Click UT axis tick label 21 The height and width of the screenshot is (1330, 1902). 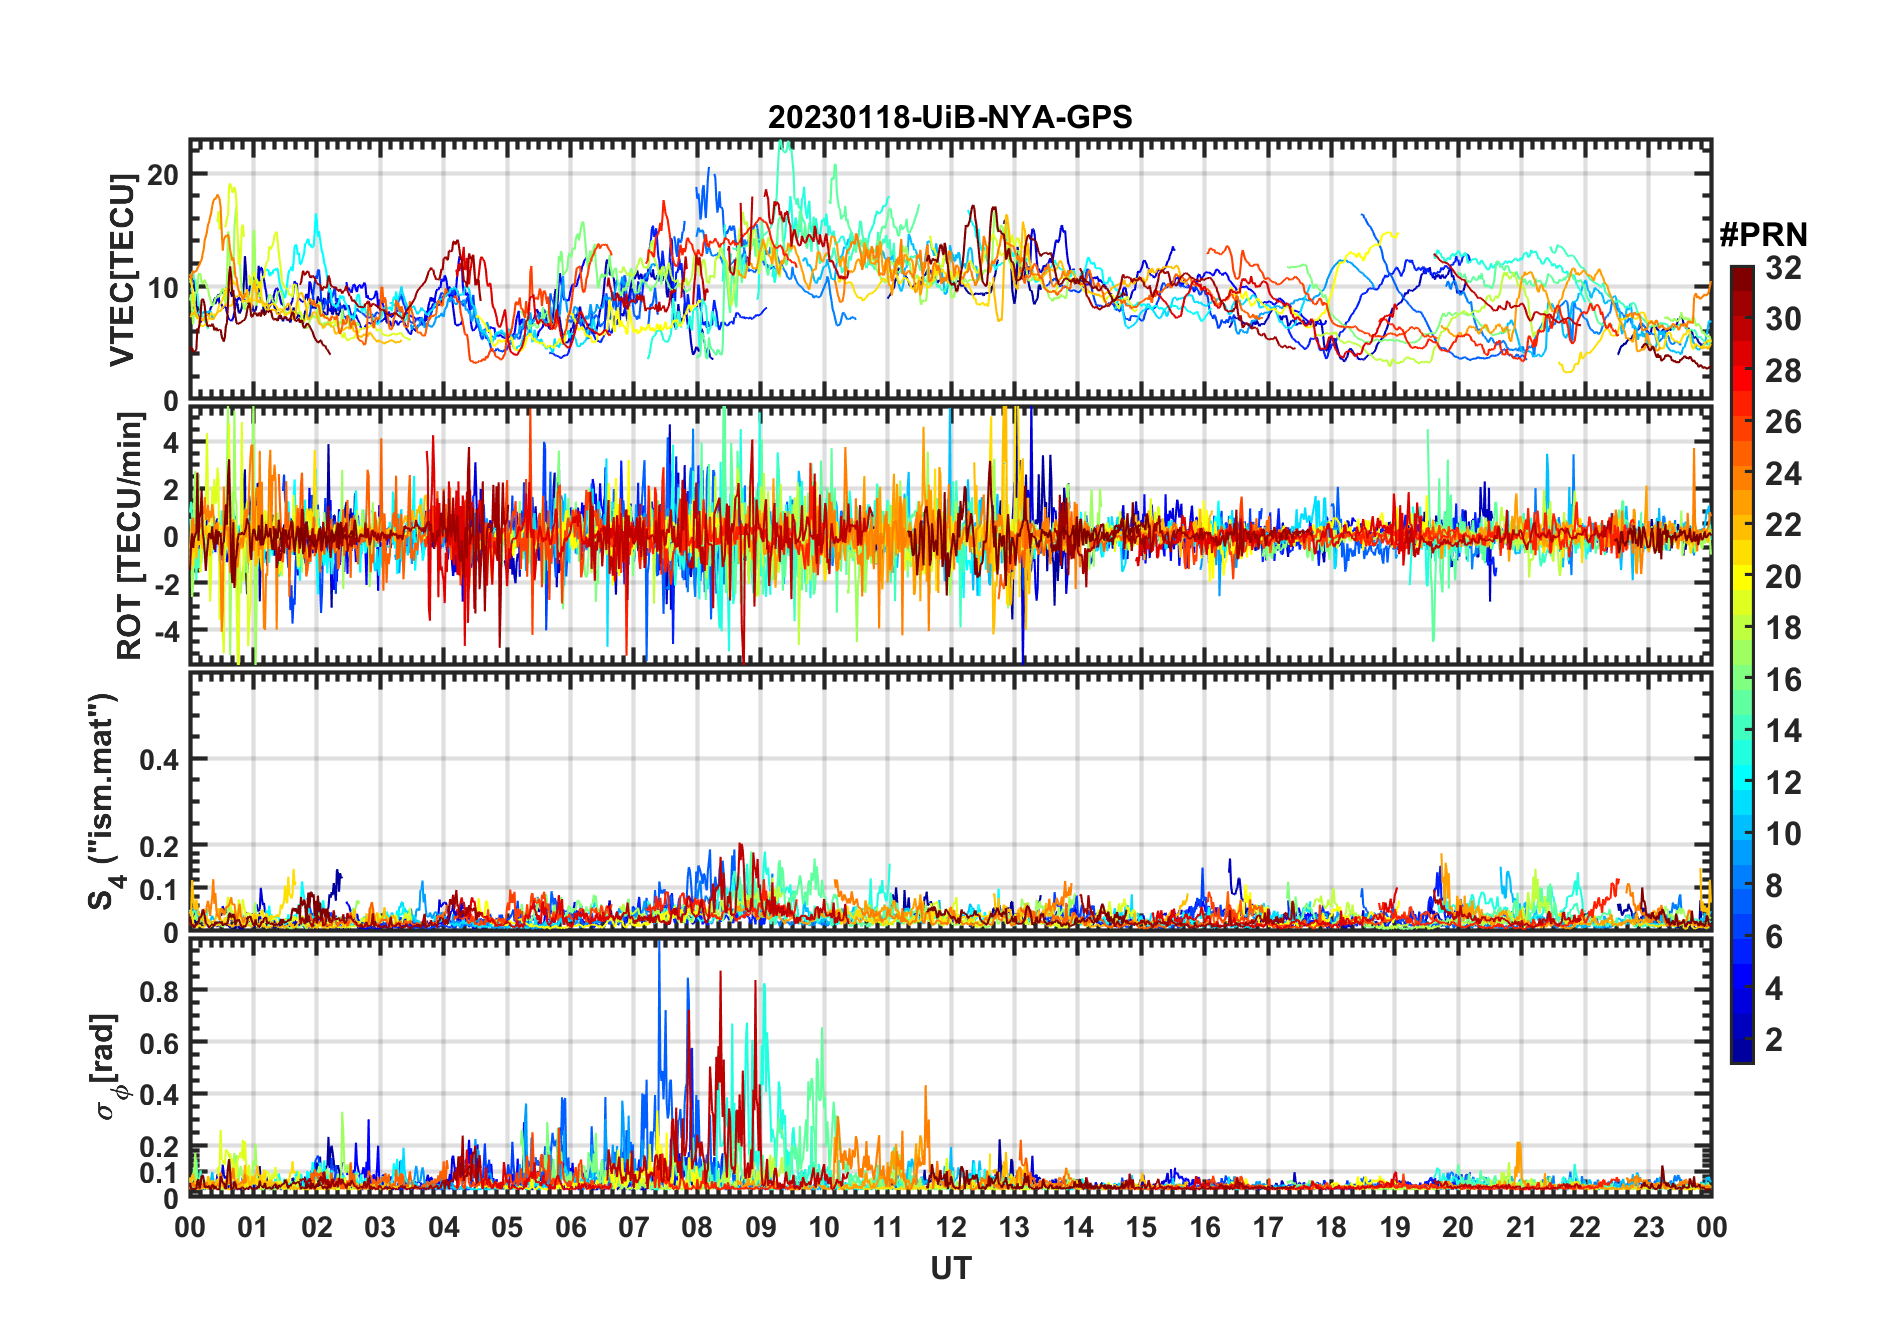1521,1227
